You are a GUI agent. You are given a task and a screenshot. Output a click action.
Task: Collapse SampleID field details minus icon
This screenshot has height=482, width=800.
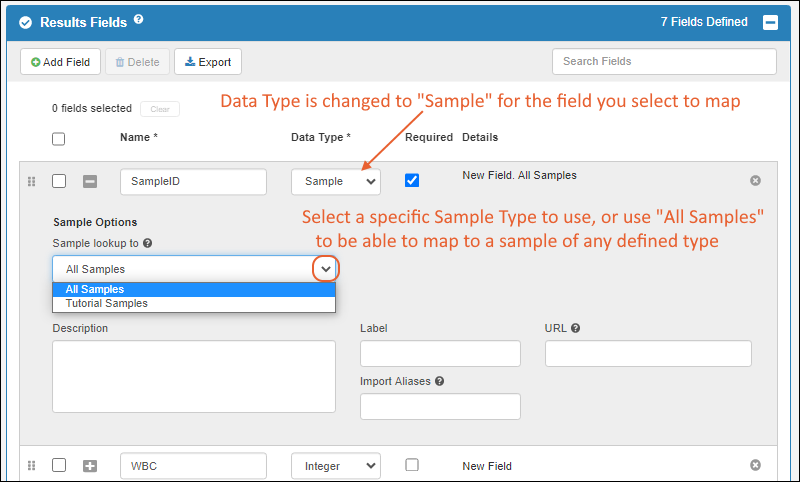[x=90, y=181]
